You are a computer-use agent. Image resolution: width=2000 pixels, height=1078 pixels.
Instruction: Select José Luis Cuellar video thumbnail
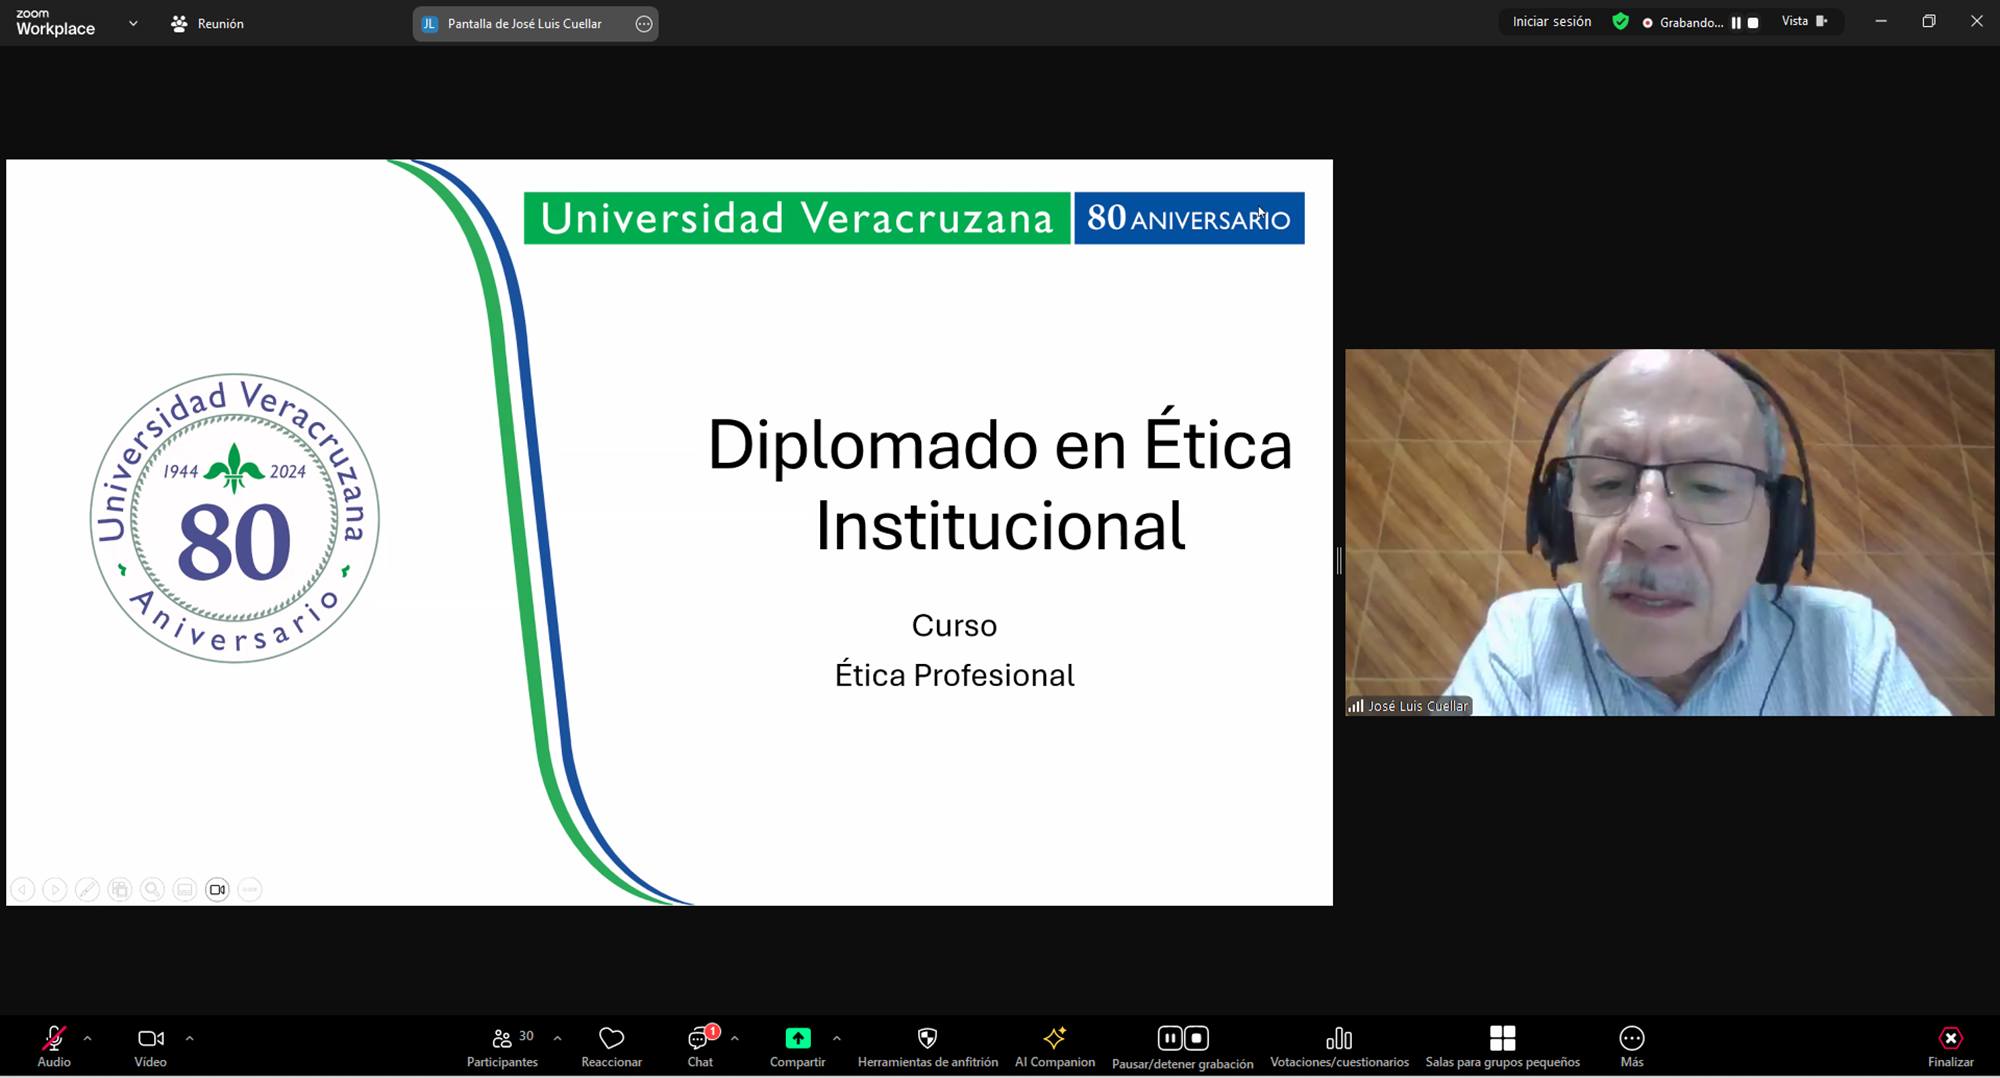point(1669,532)
